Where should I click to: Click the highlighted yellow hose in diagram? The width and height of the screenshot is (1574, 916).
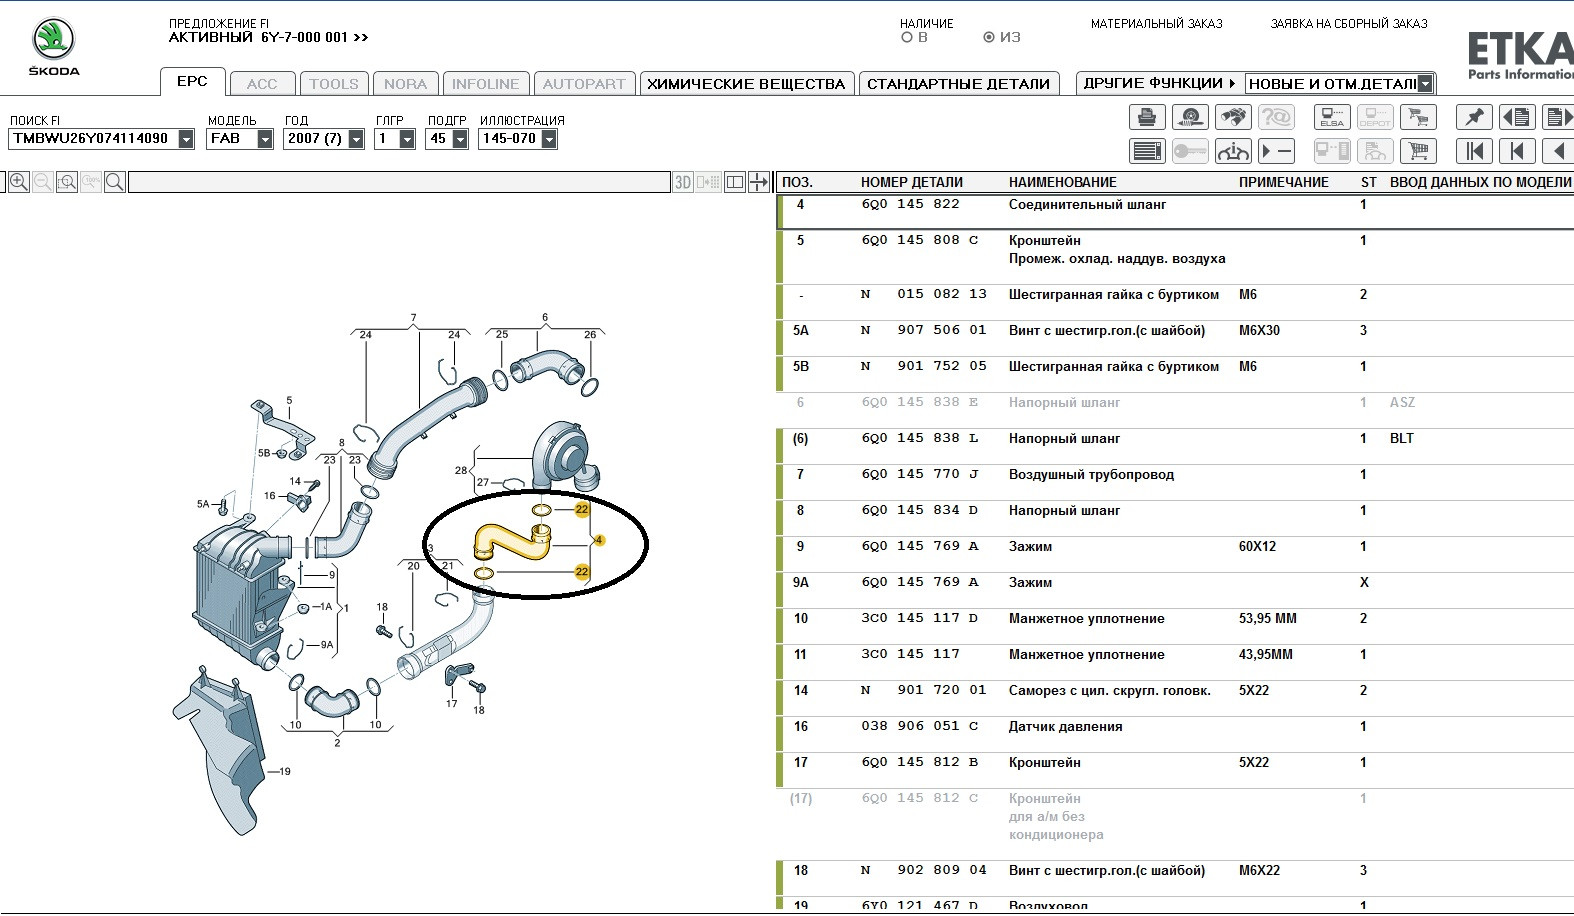point(511,542)
